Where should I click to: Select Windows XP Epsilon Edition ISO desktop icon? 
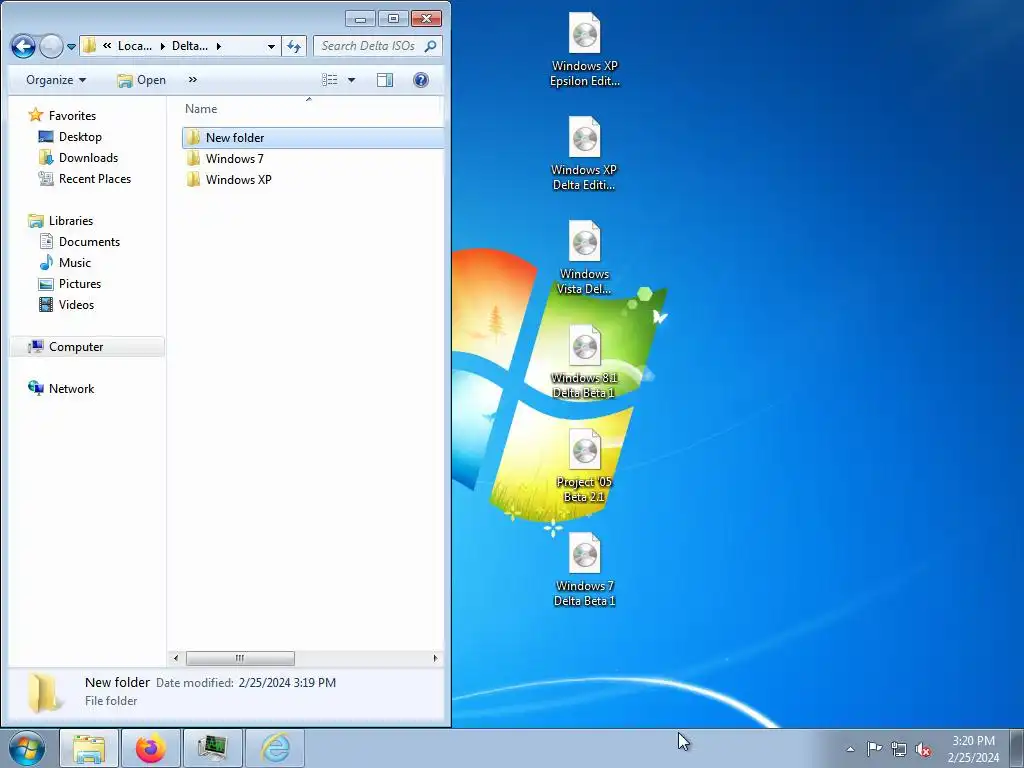tap(584, 50)
